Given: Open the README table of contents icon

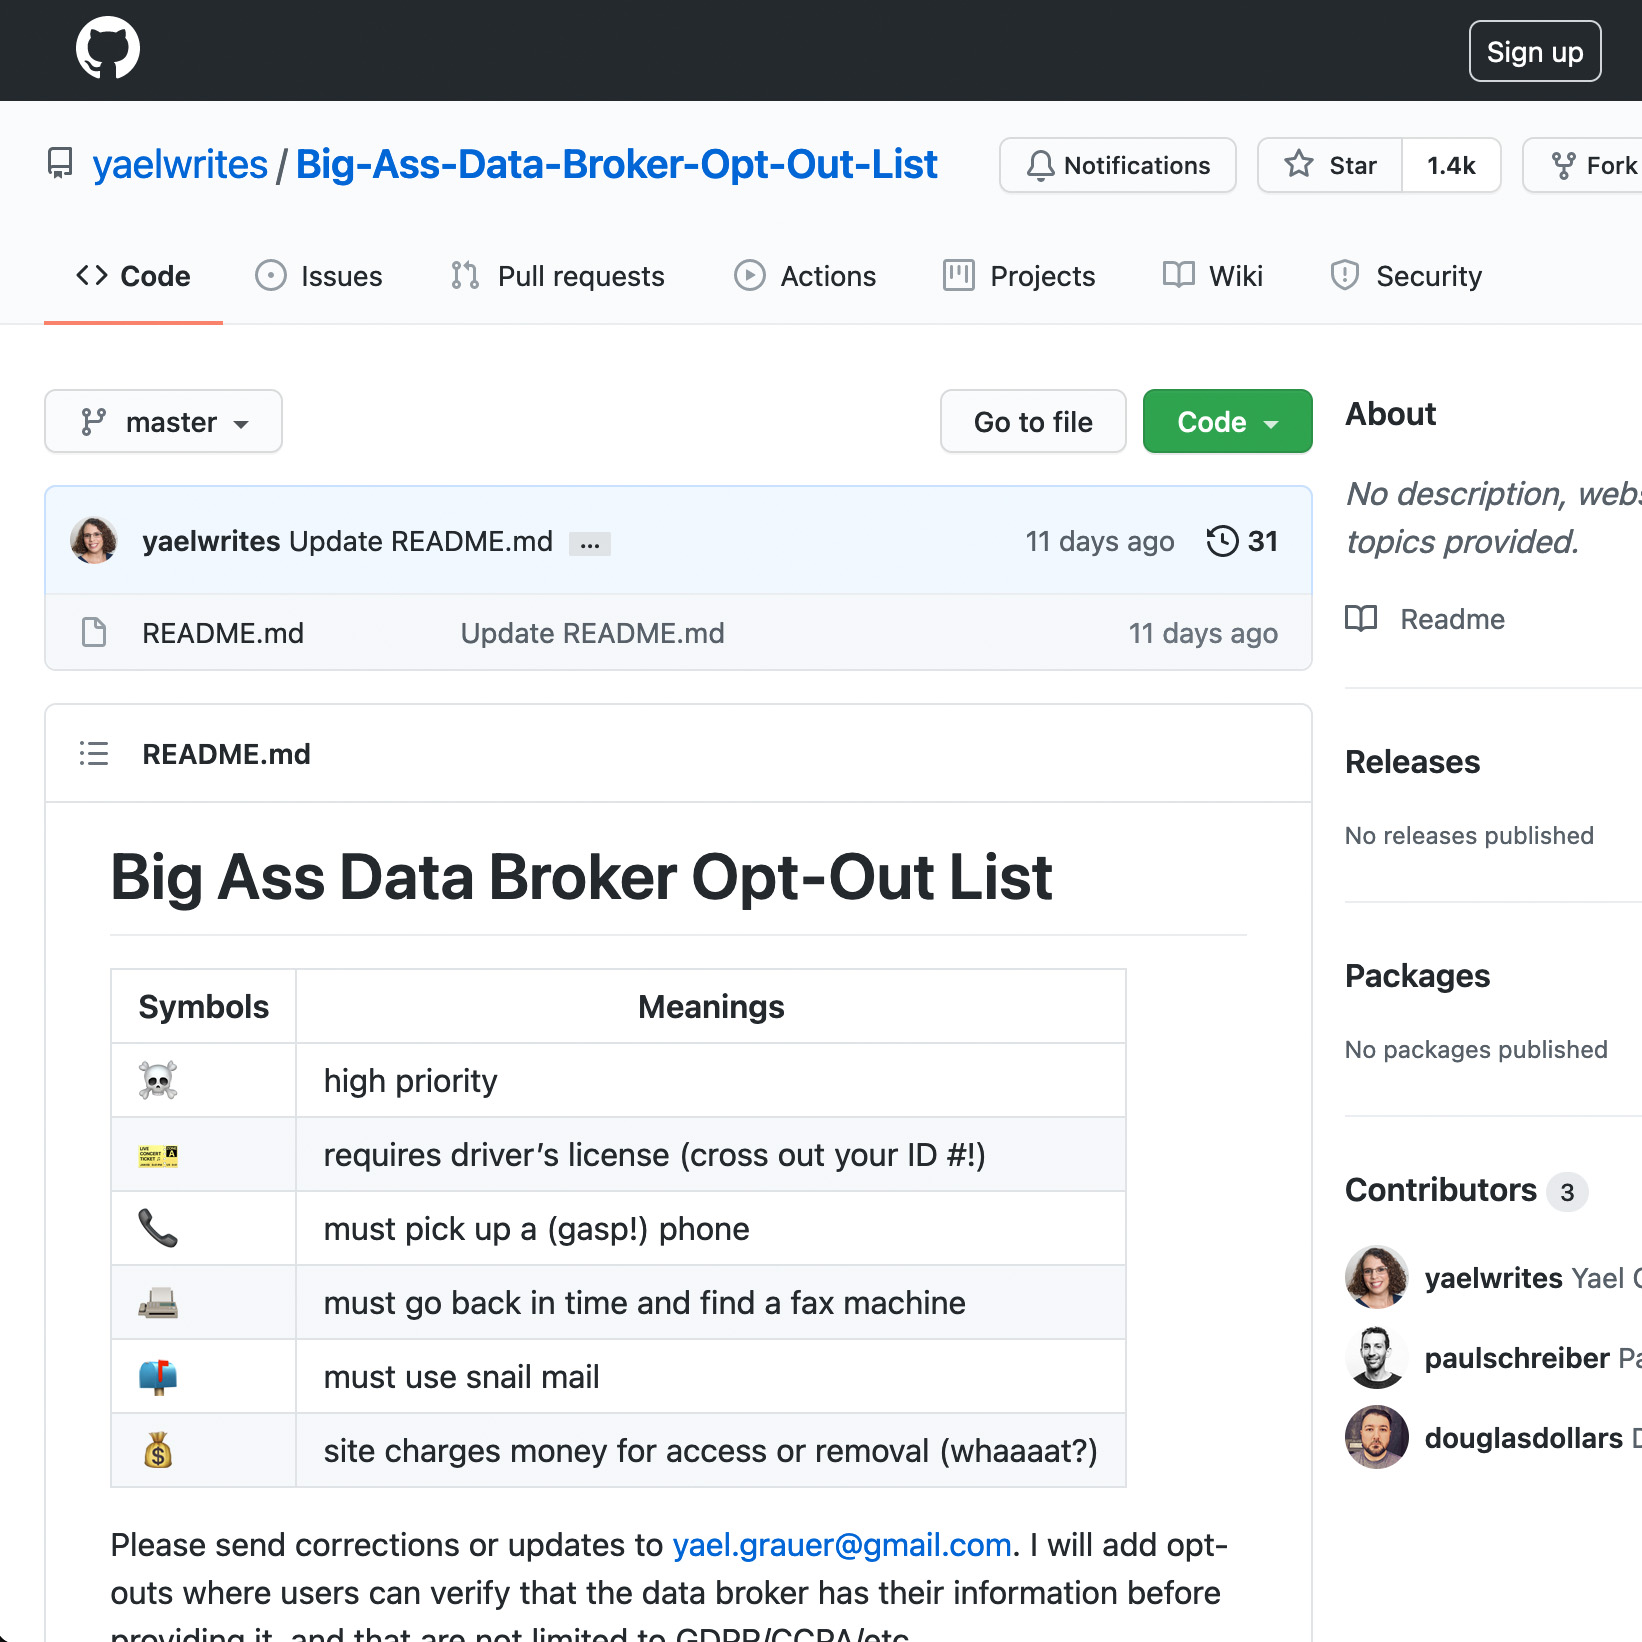Looking at the screenshot, I should click(x=94, y=753).
